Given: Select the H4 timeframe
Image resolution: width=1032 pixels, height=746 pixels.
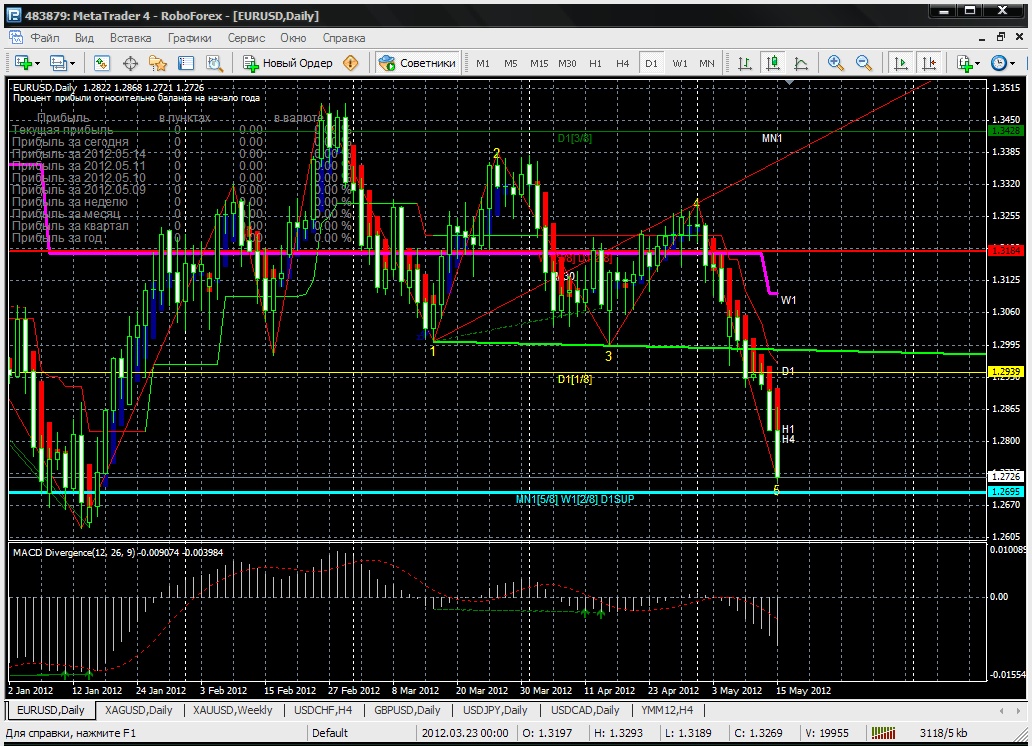Looking at the screenshot, I should pos(623,63).
